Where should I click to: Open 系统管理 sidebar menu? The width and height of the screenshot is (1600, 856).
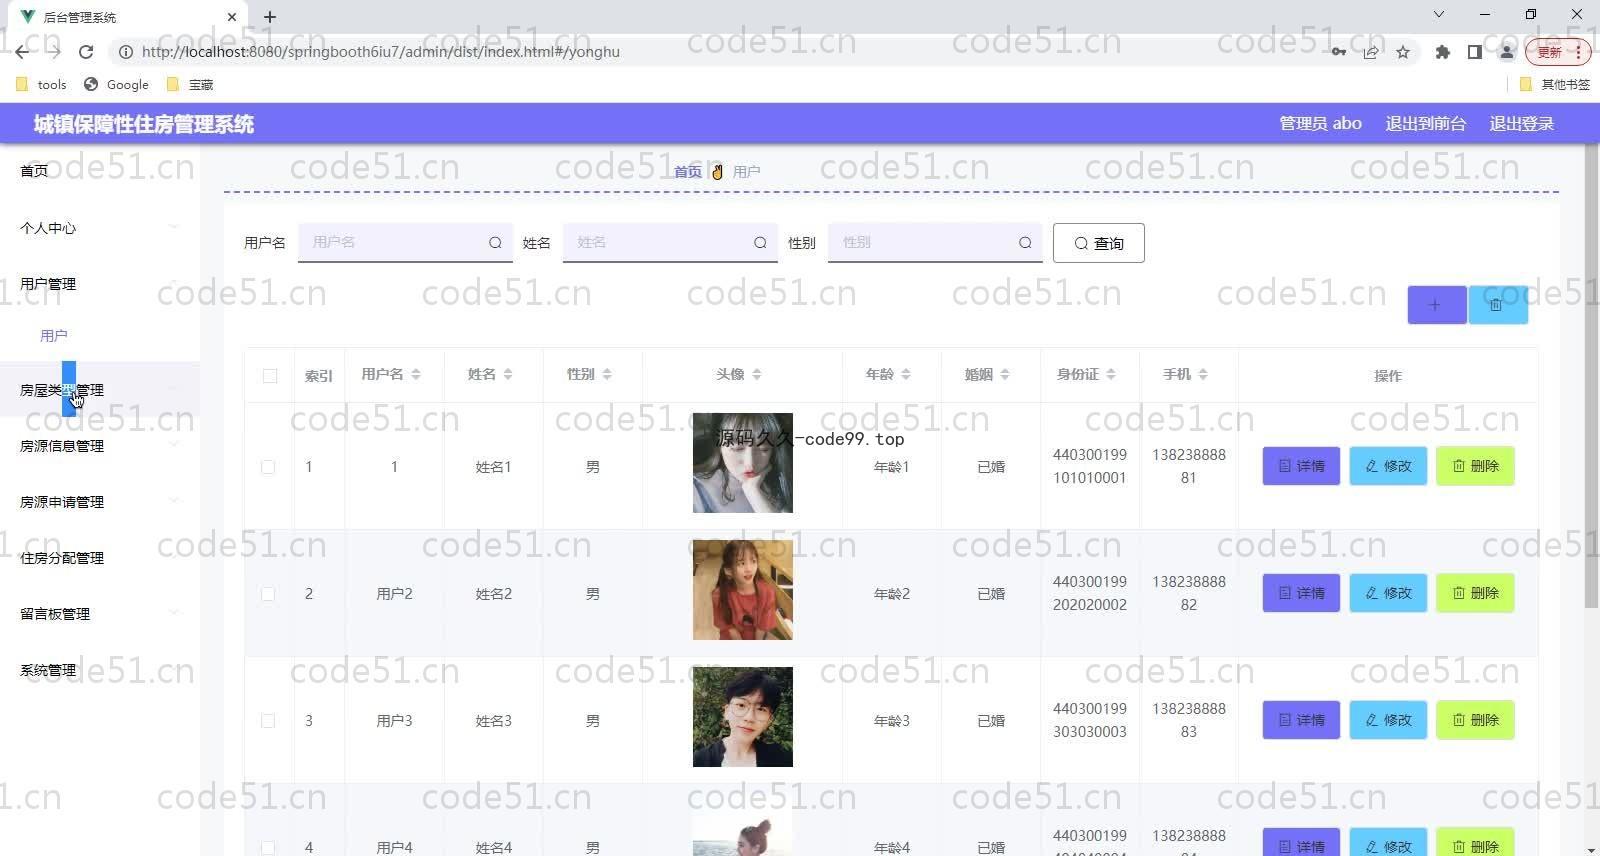[x=100, y=670]
